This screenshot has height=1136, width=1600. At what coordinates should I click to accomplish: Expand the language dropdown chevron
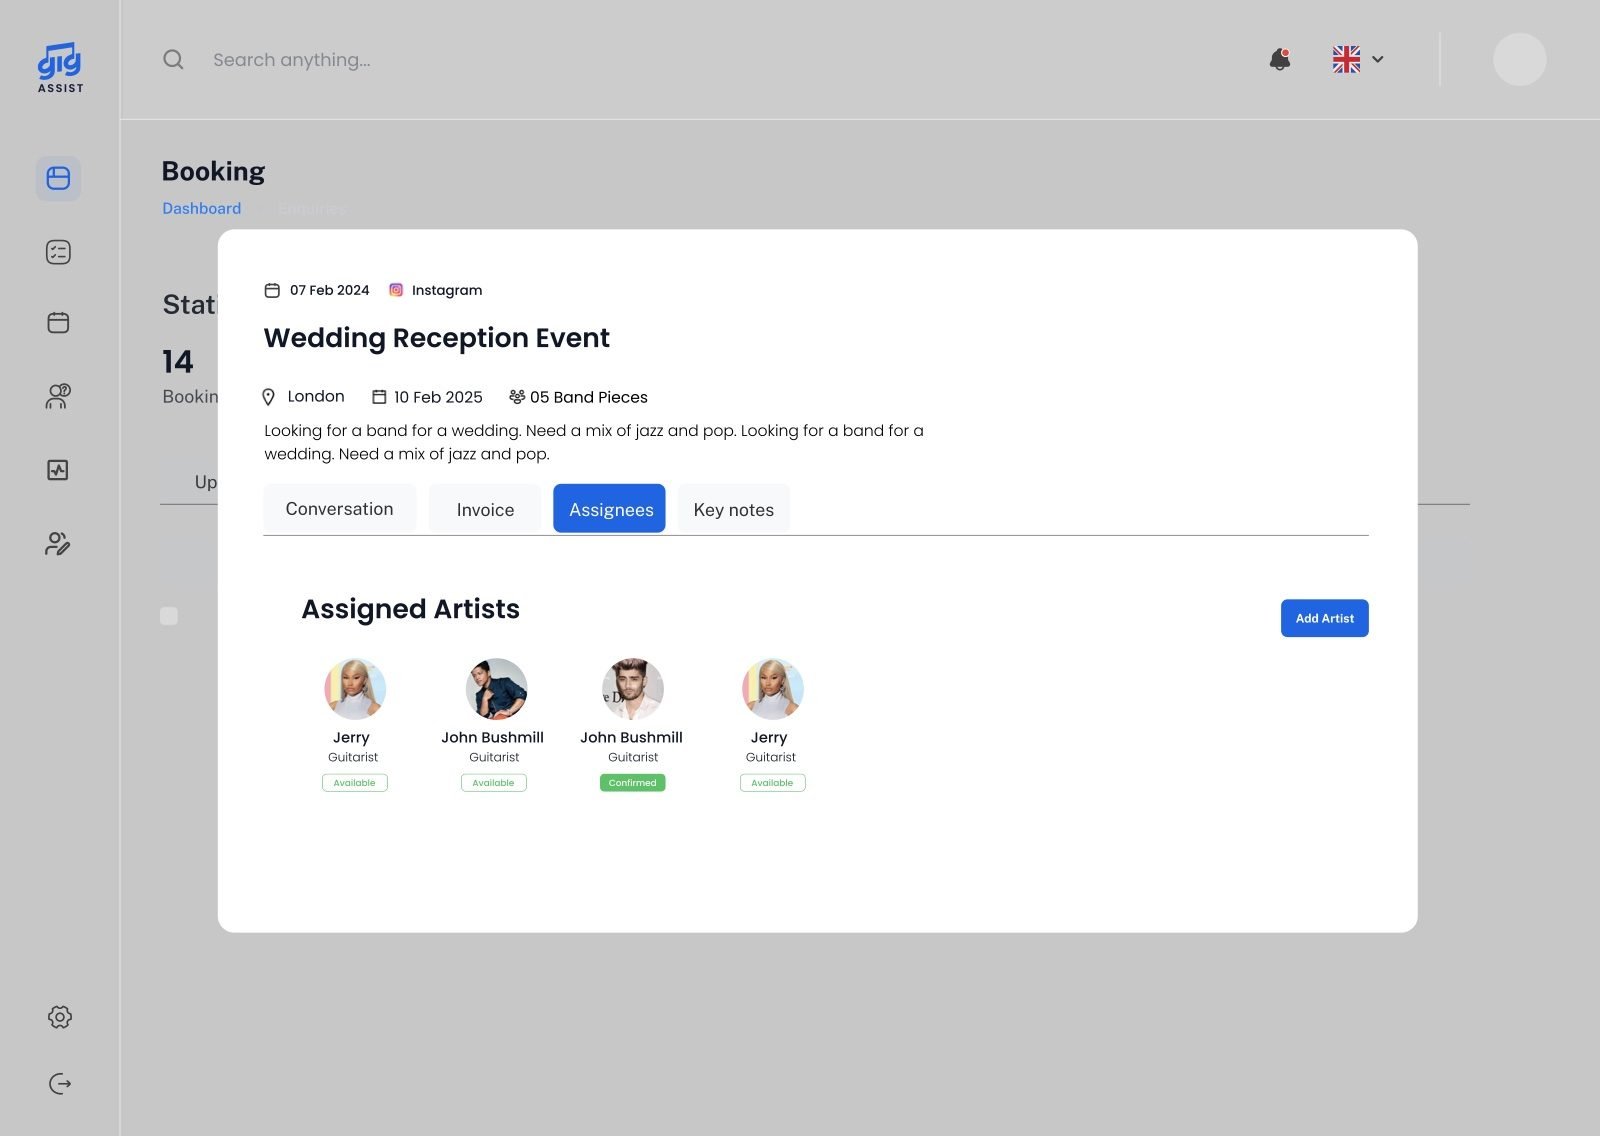coord(1378,59)
